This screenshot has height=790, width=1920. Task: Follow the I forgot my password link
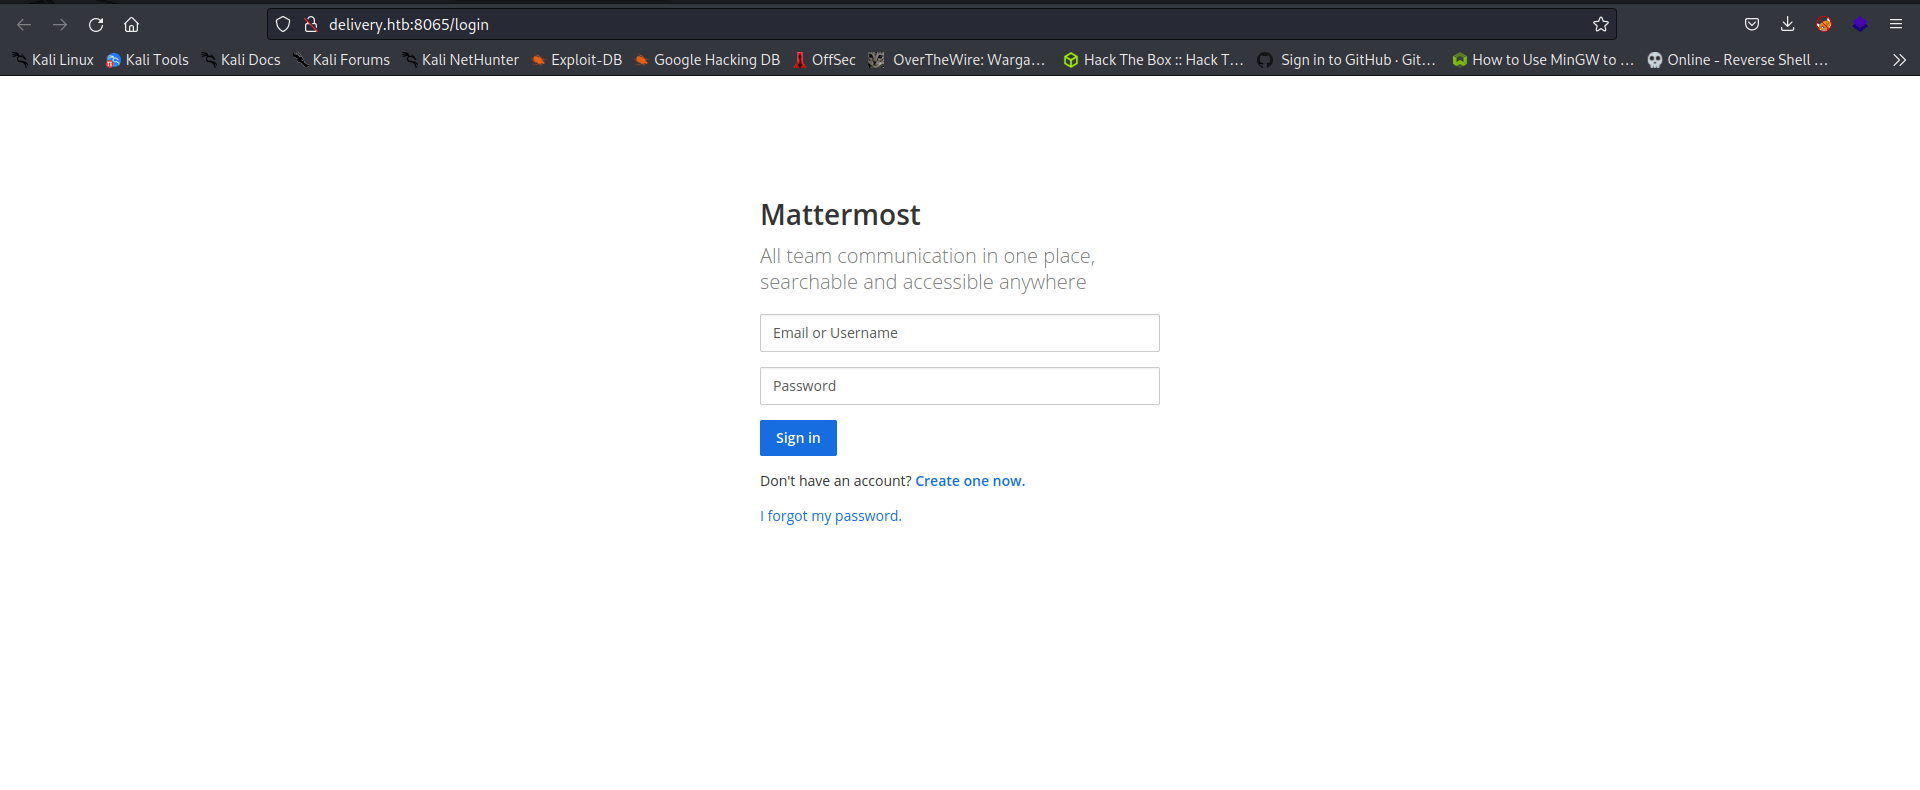(831, 516)
